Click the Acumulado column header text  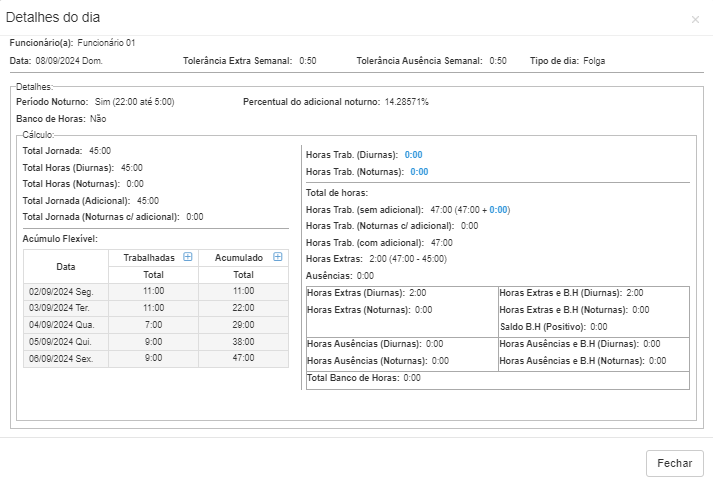click(238, 258)
